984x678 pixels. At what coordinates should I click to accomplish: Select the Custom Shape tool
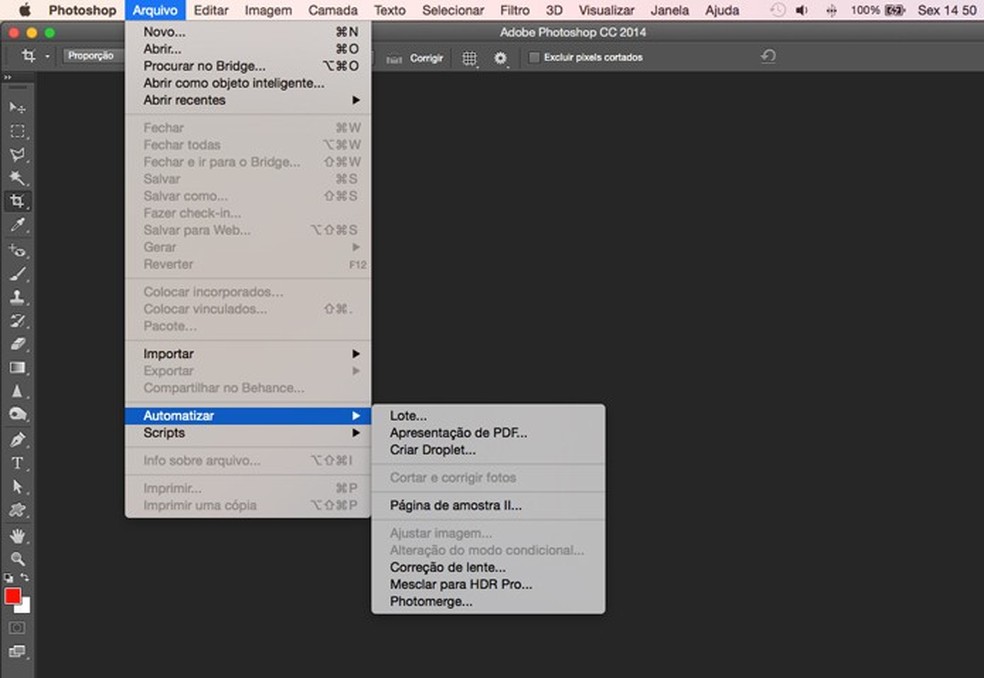pos(17,510)
